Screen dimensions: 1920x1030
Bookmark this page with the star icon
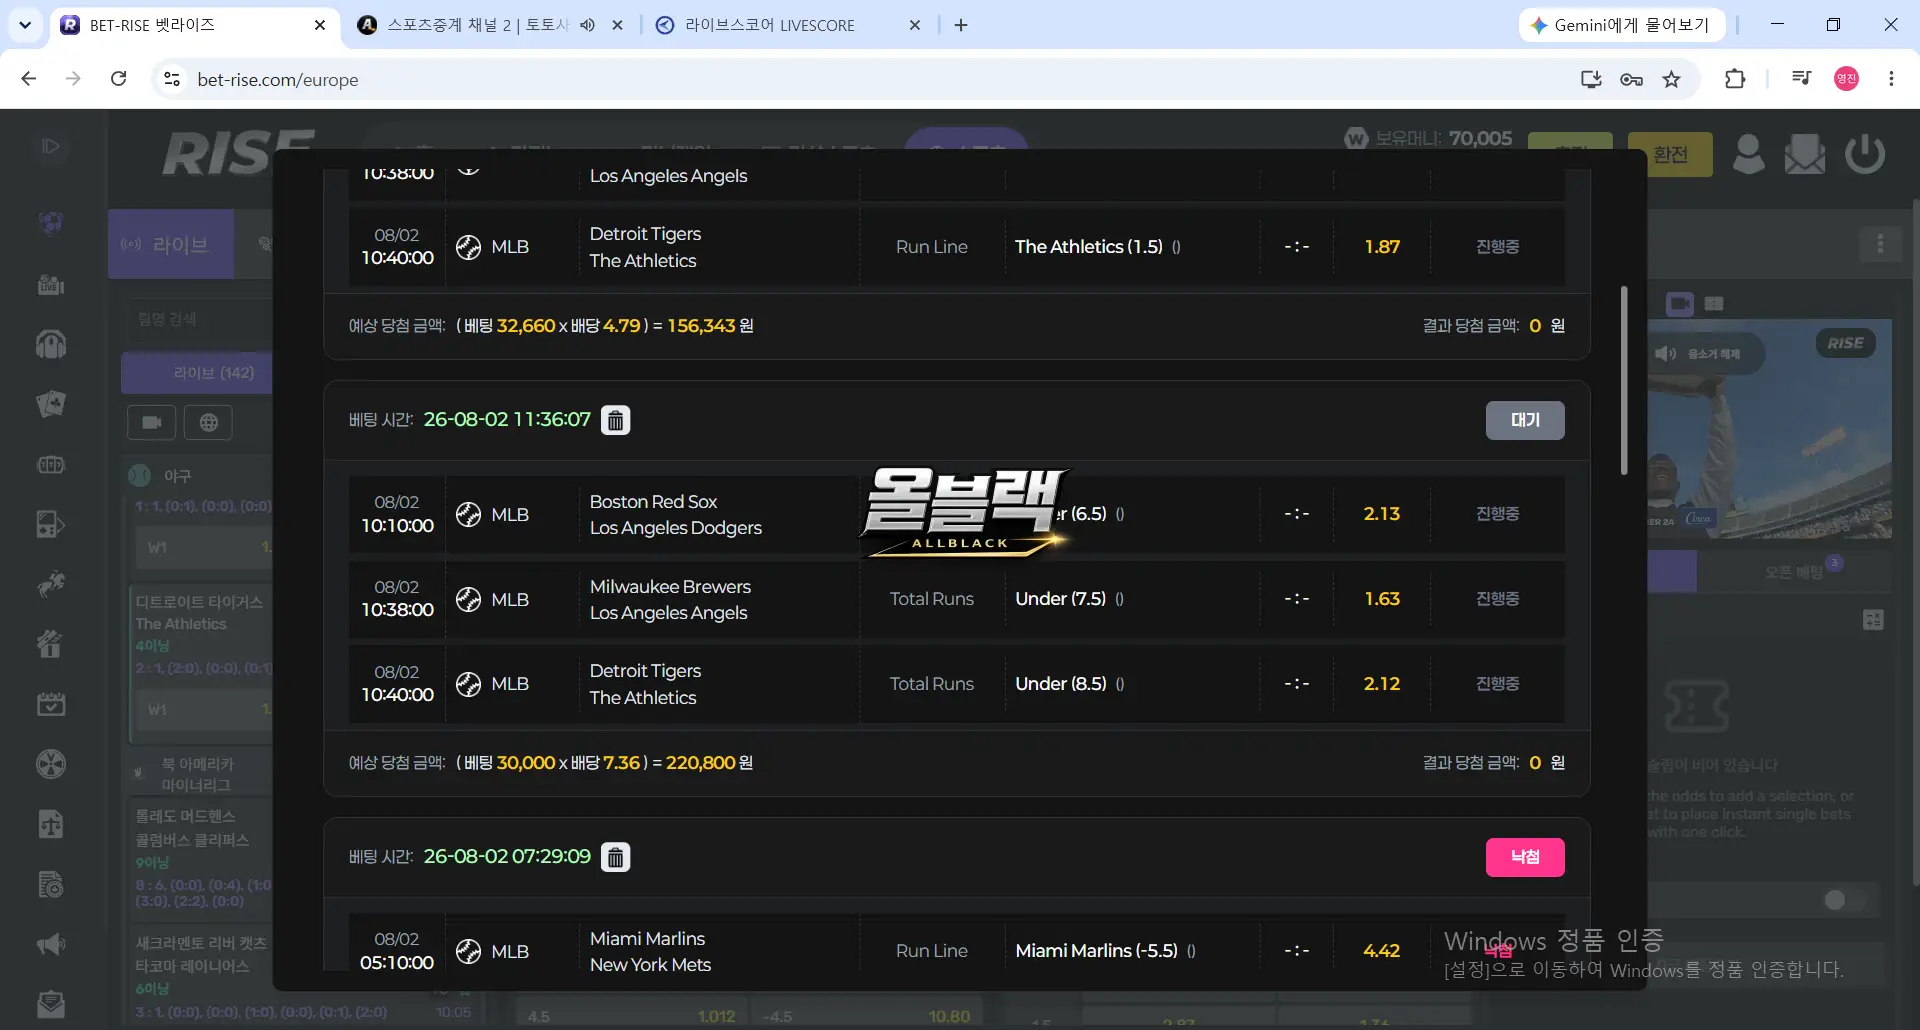point(1672,79)
